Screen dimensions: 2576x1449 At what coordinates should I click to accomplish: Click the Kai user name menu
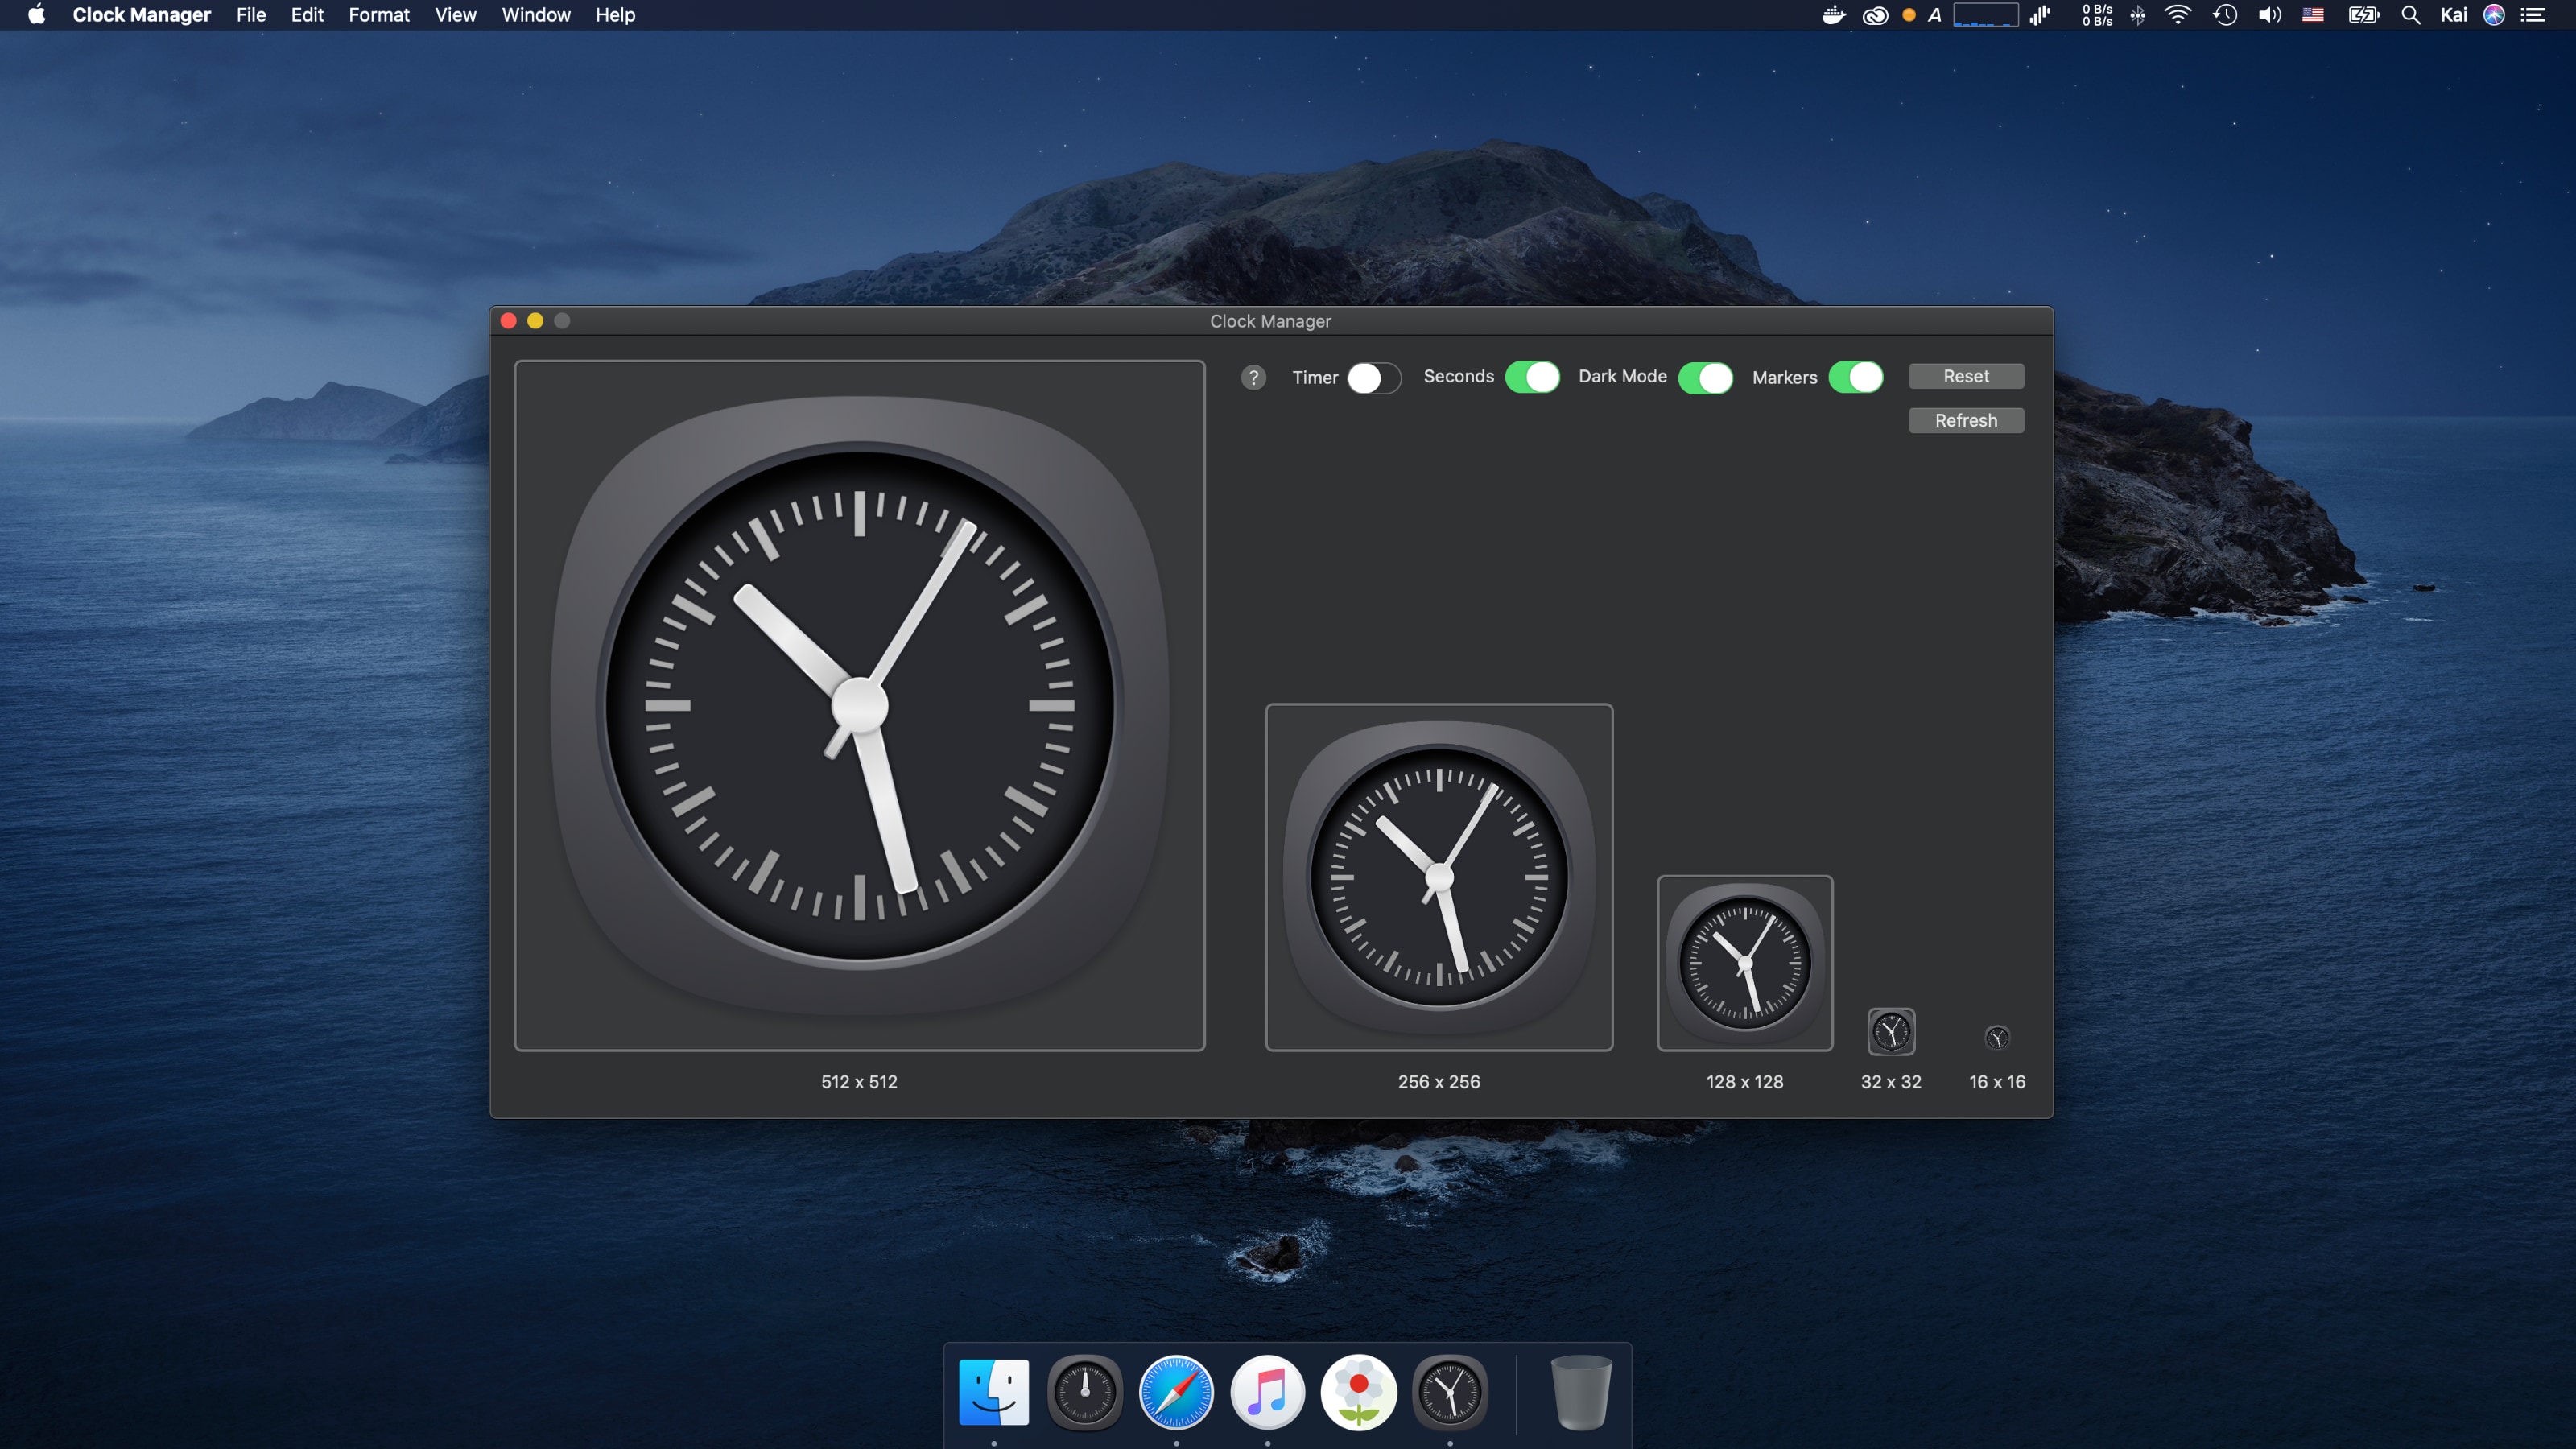pyautogui.click(x=2454, y=15)
